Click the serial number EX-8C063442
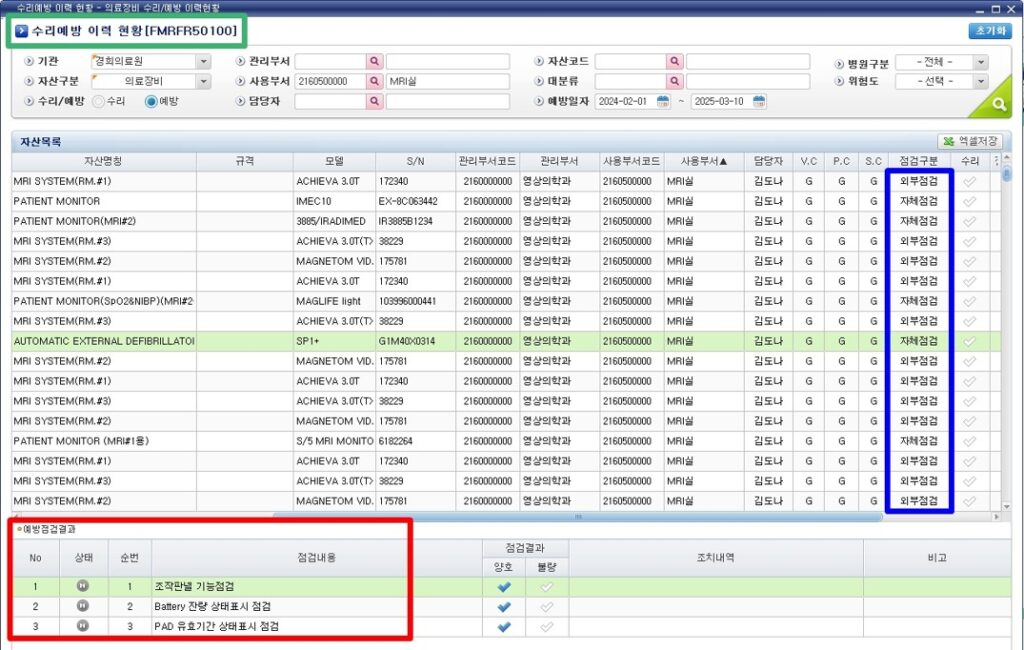The image size is (1024, 650). (x=408, y=201)
